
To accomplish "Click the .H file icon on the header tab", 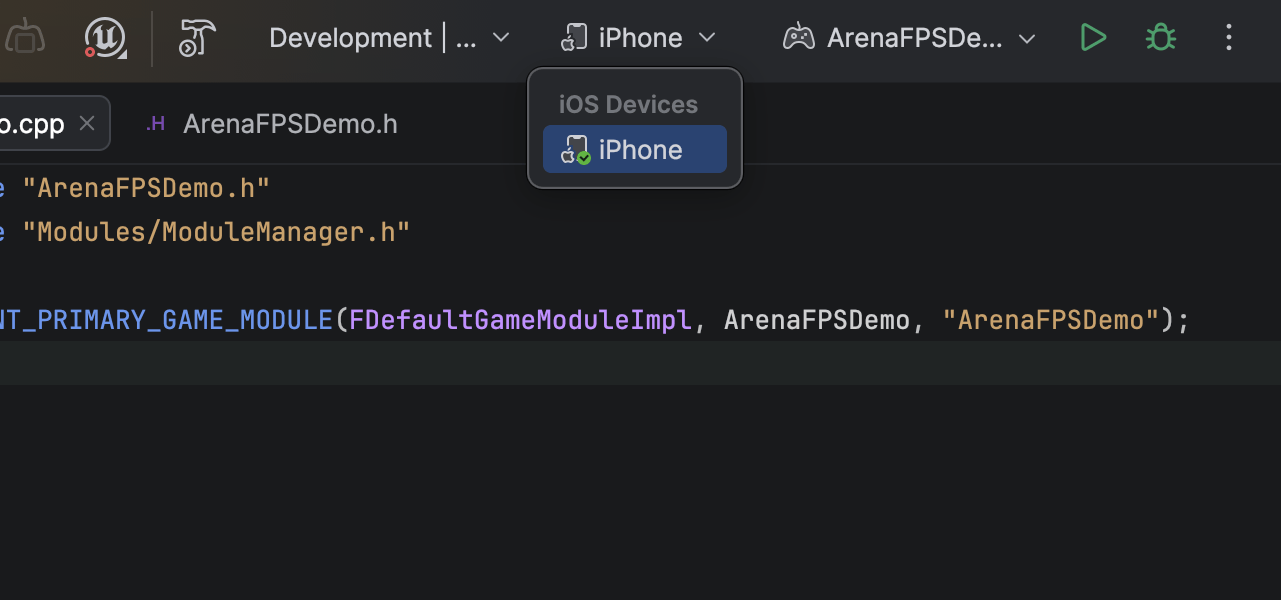I will pyautogui.click(x=155, y=124).
